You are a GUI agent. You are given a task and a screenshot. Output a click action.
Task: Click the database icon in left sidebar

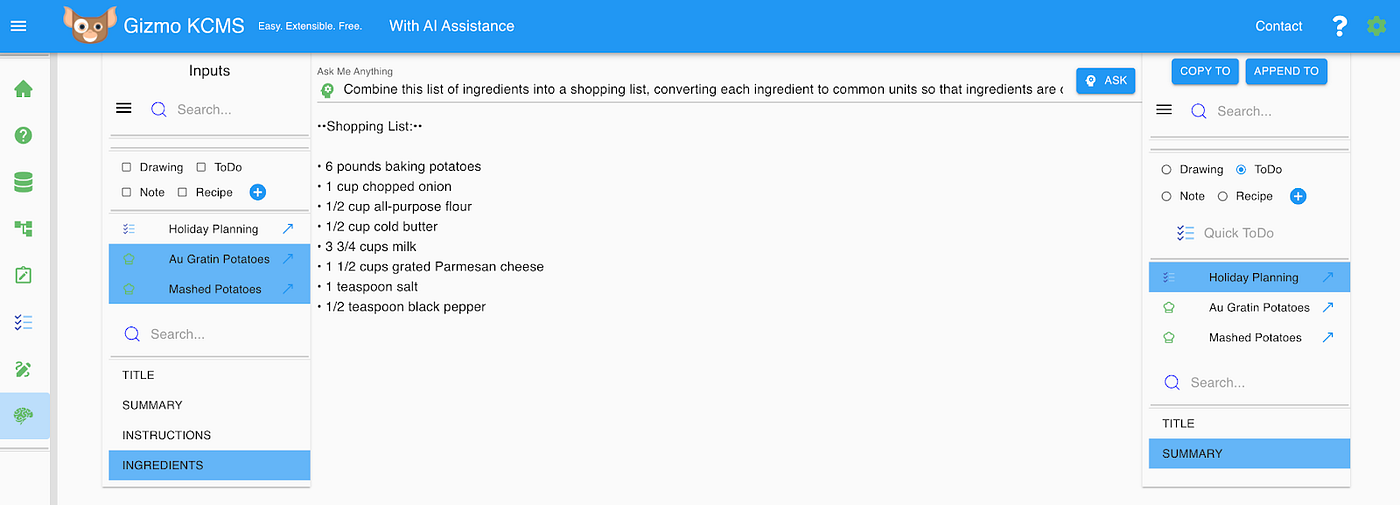(x=24, y=182)
